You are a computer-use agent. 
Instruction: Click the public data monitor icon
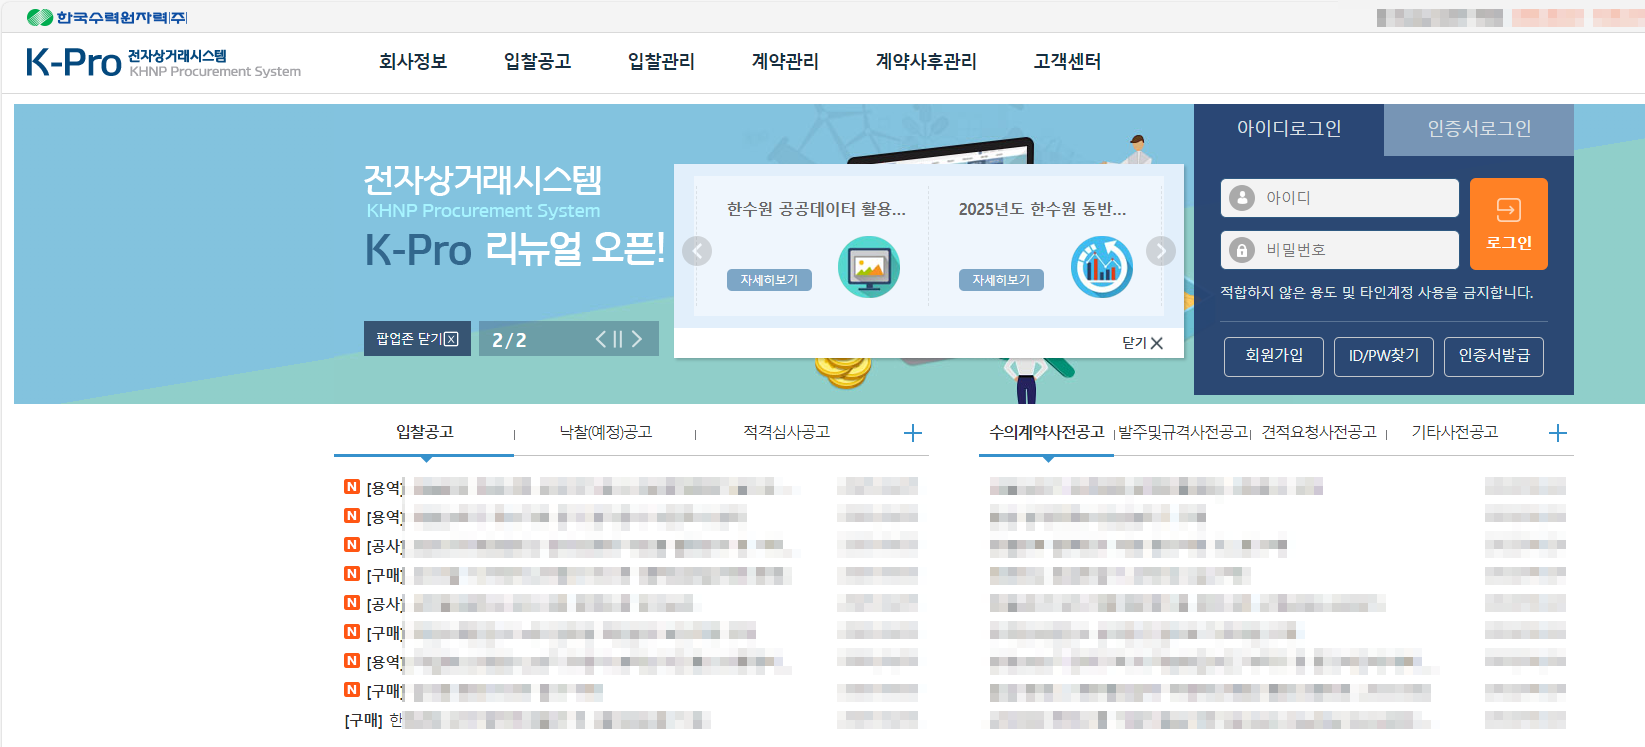click(869, 267)
